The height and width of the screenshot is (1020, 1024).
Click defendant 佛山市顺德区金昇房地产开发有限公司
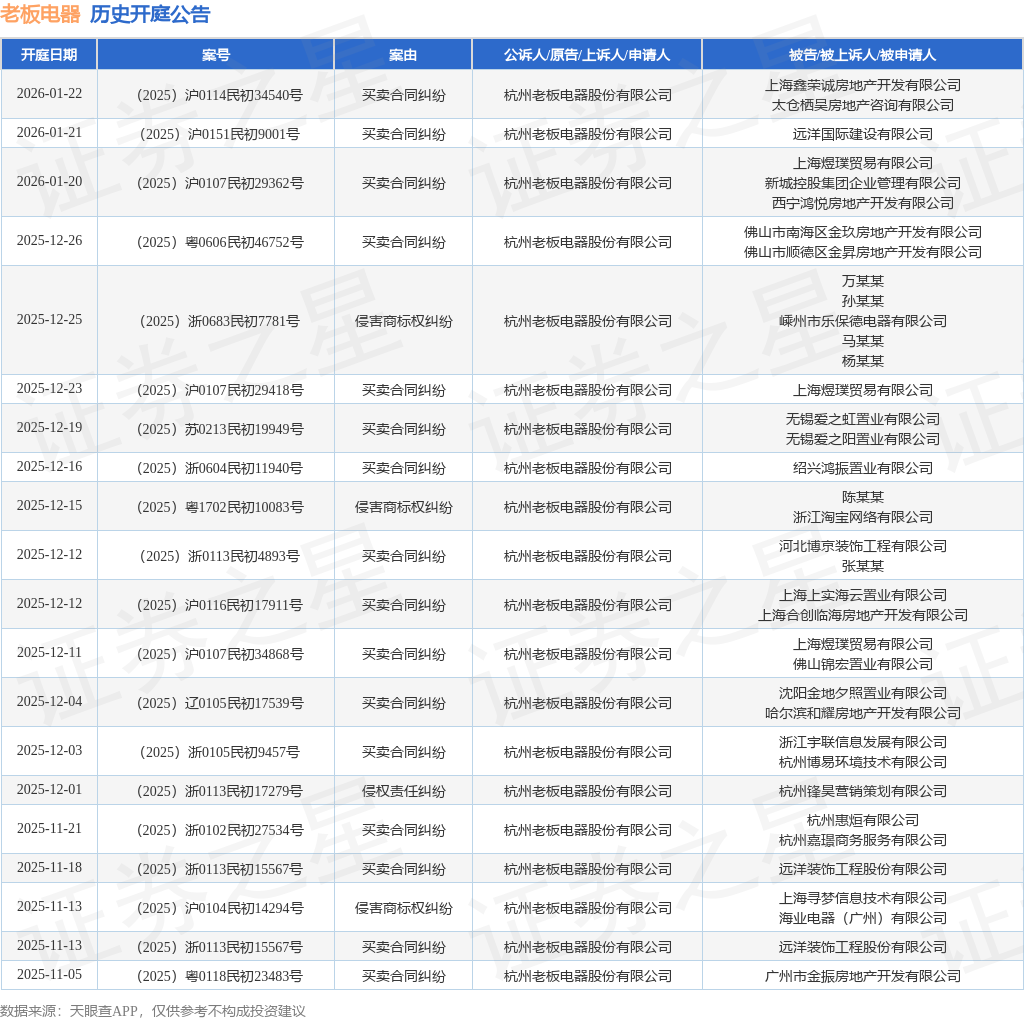(x=863, y=252)
